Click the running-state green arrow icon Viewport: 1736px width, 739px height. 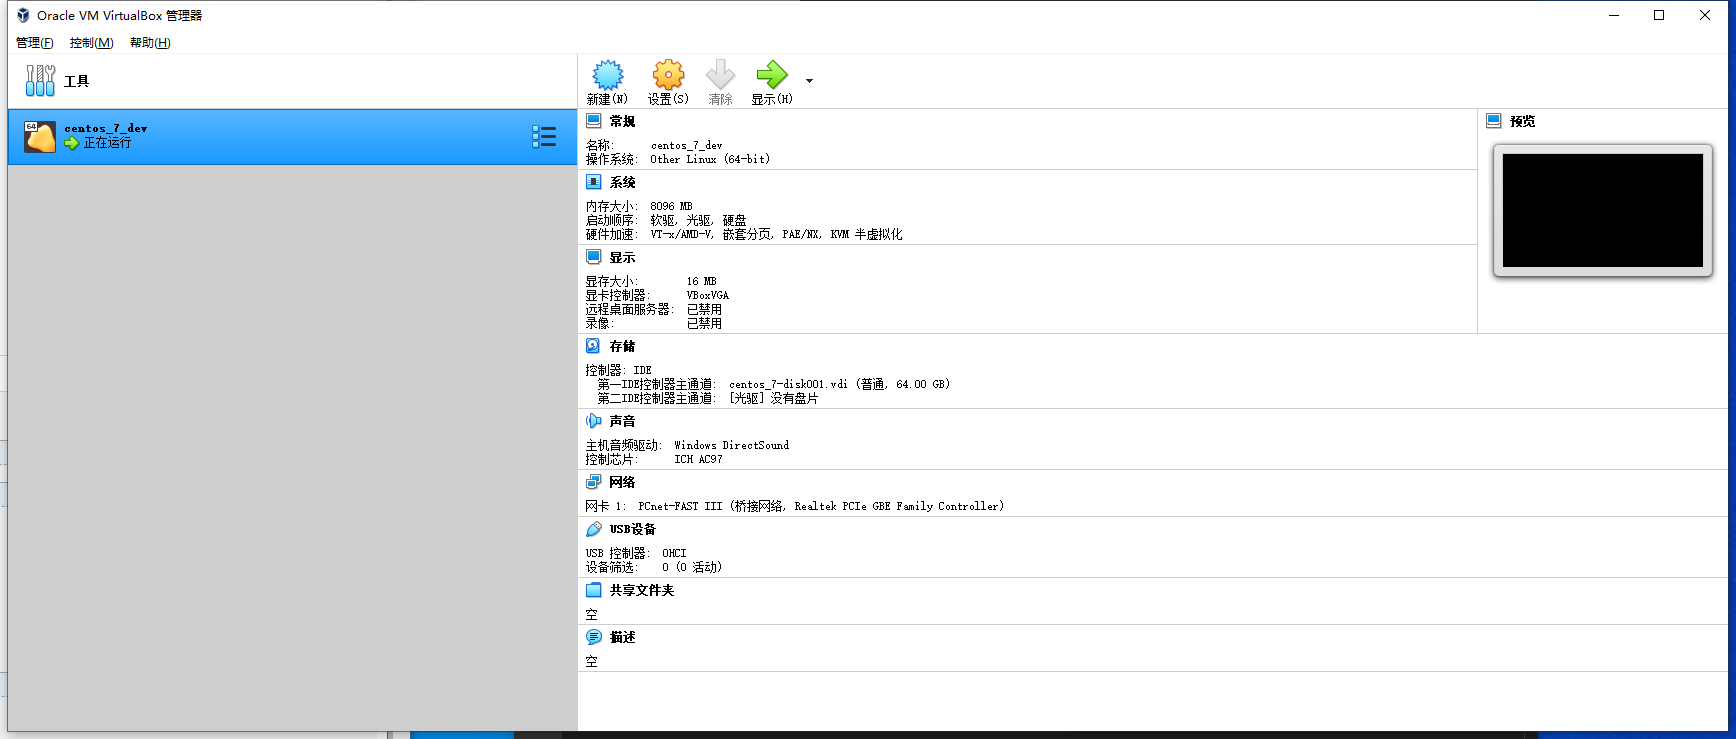pos(72,143)
